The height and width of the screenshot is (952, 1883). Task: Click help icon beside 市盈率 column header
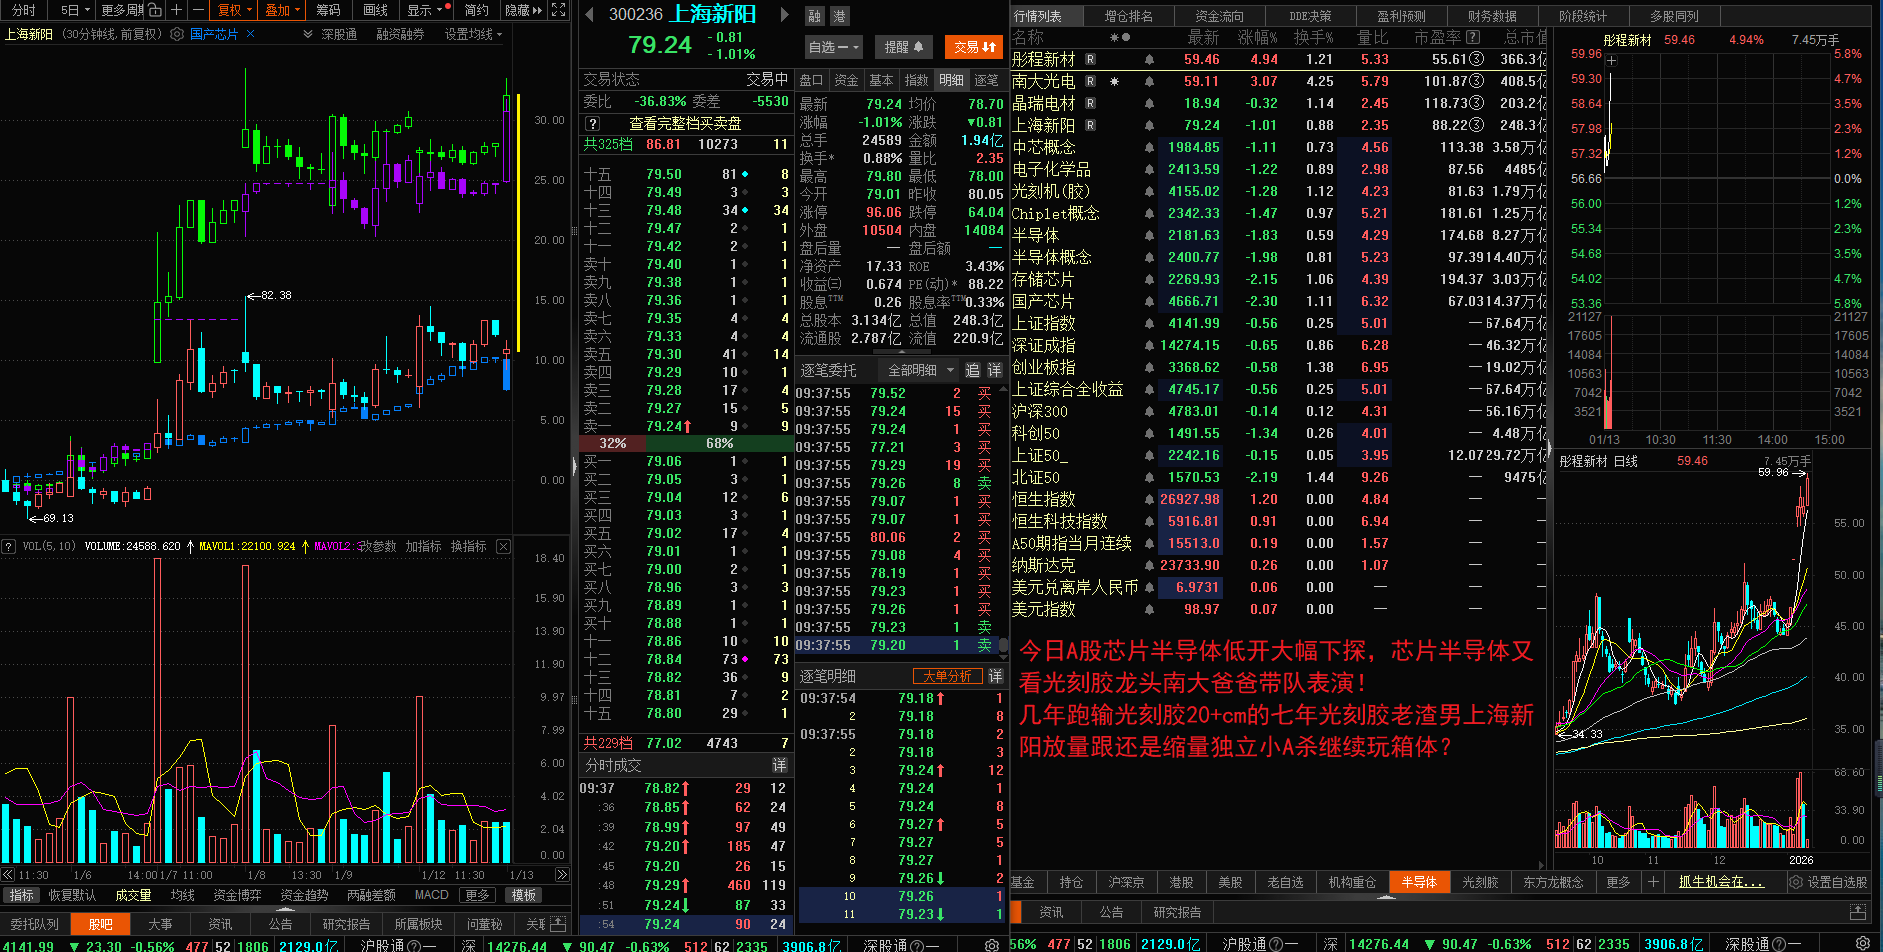pos(1473,37)
